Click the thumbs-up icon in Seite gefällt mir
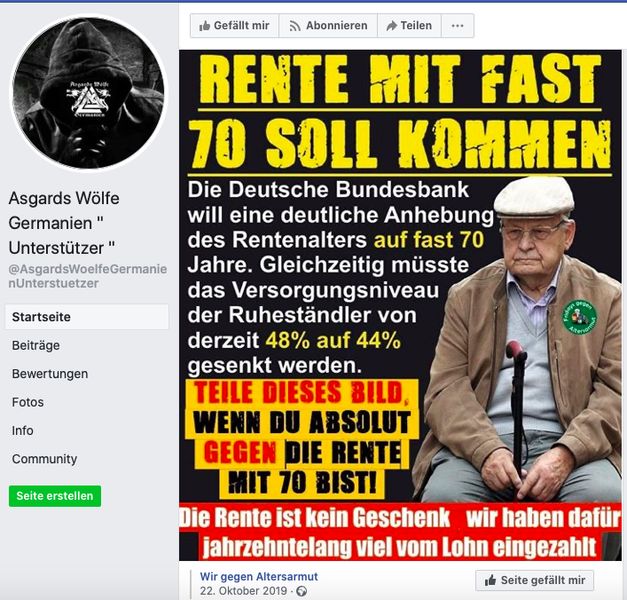Image resolution: width=627 pixels, height=600 pixels. click(x=490, y=580)
